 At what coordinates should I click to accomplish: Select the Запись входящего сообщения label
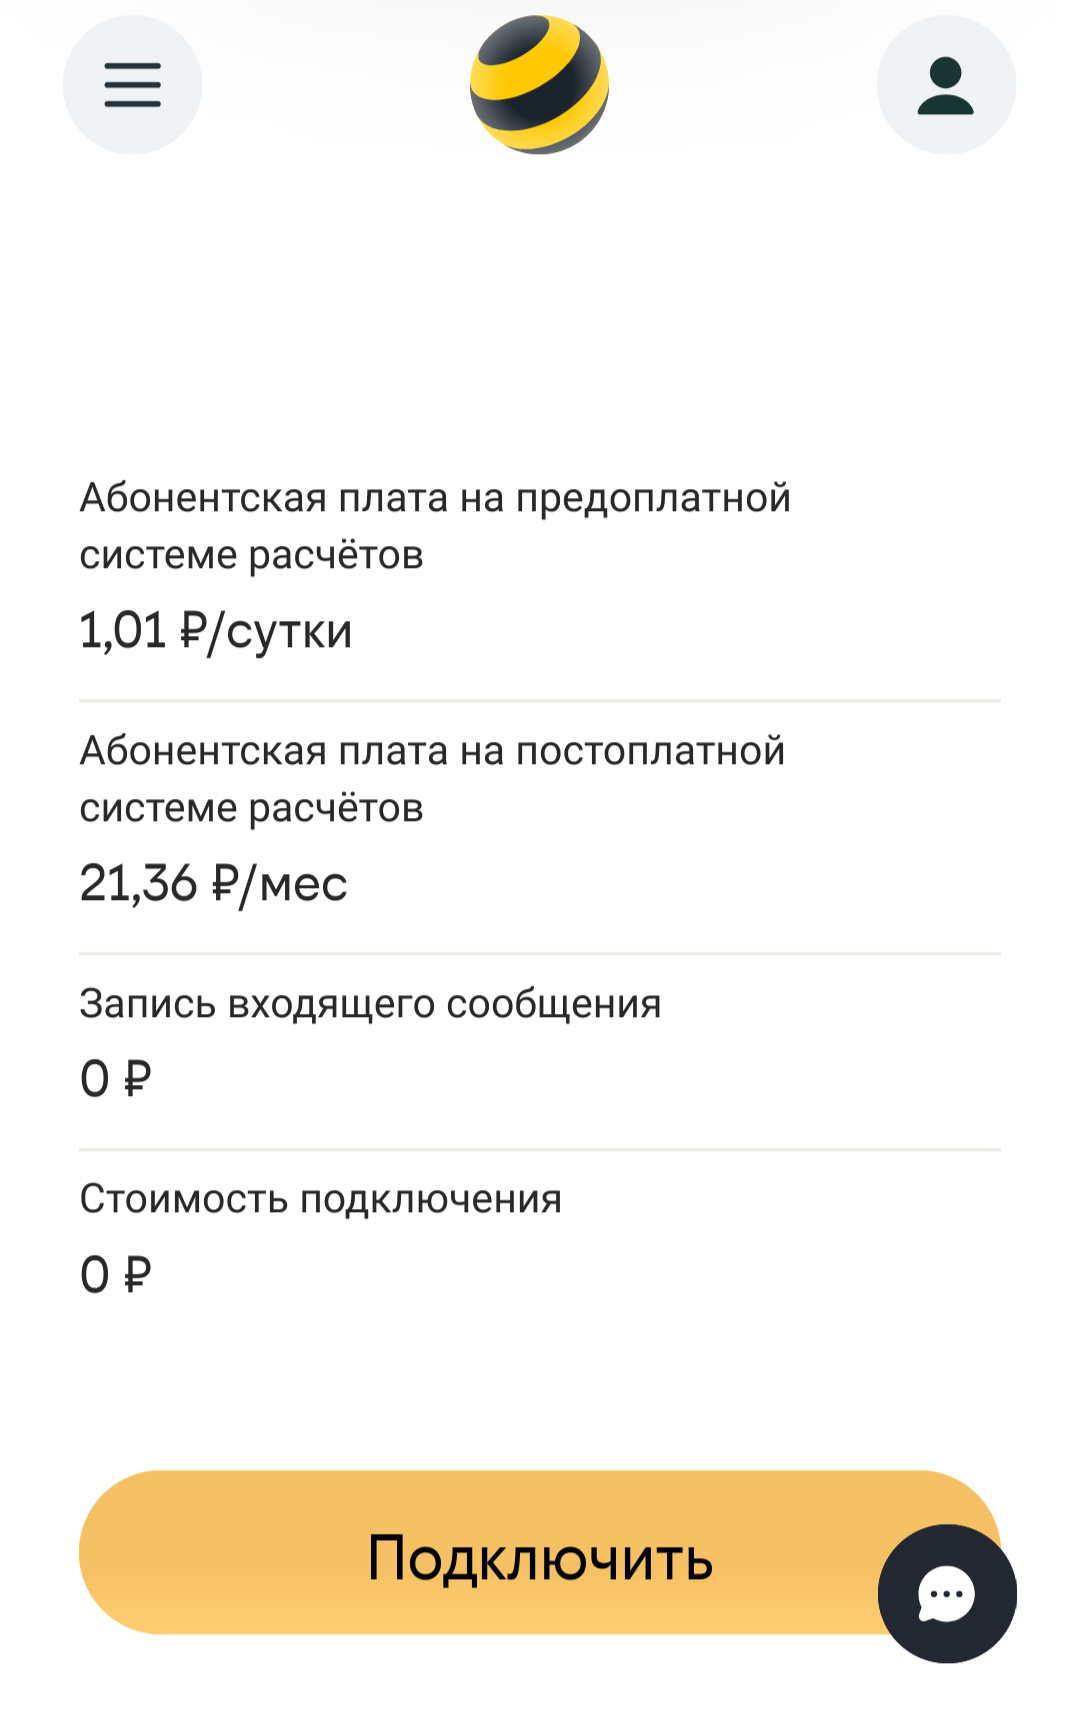[x=371, y=1004]
